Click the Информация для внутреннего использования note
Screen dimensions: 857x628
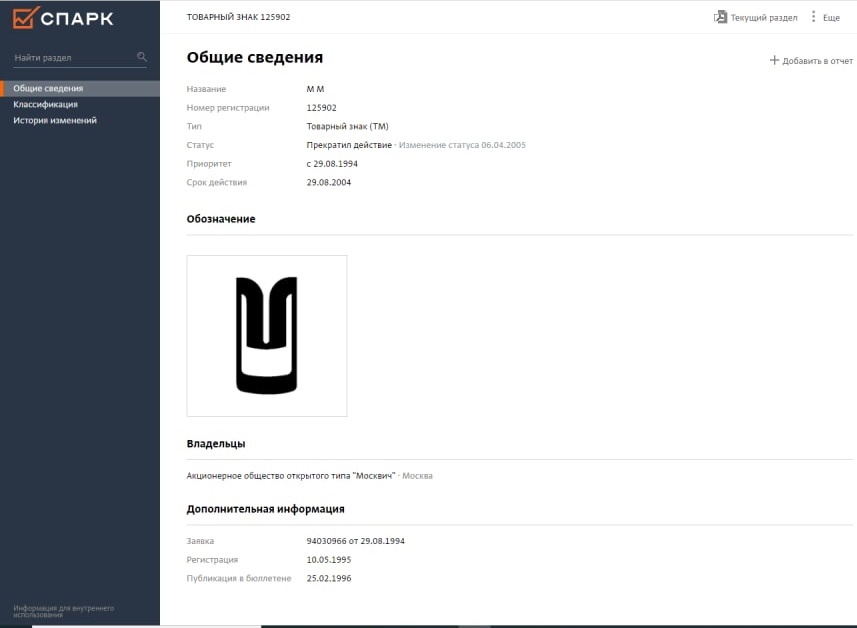pyautogui.click(x=63, y=611)
